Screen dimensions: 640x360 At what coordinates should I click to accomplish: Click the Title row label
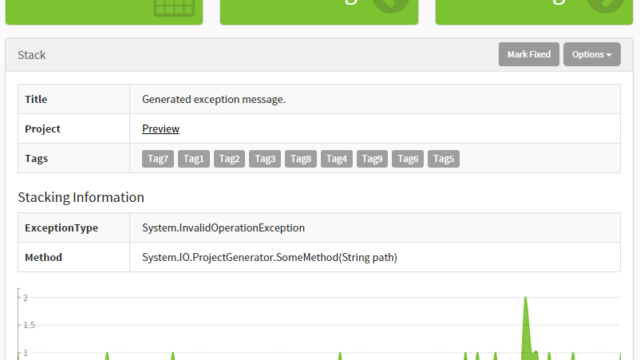point(36,99)
